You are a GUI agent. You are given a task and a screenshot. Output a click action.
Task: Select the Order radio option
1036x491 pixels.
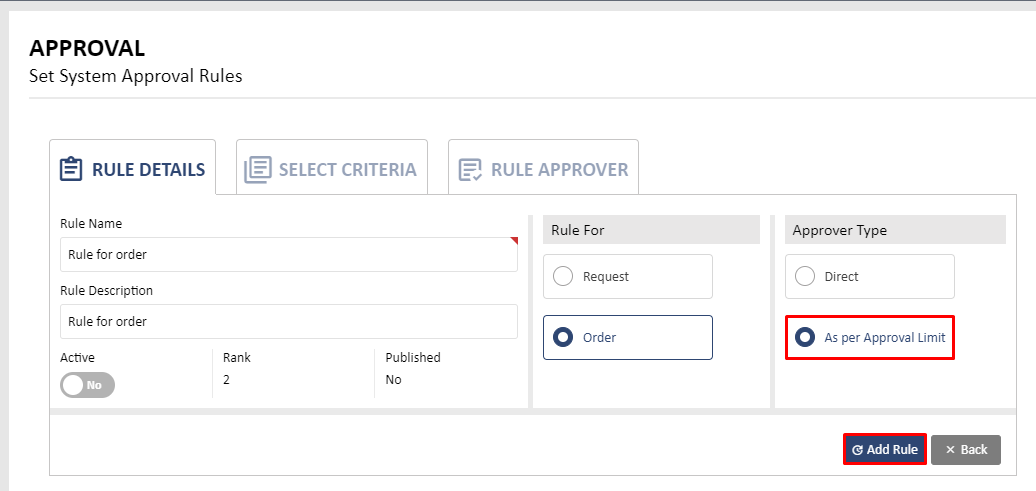(x=628, y=337)
